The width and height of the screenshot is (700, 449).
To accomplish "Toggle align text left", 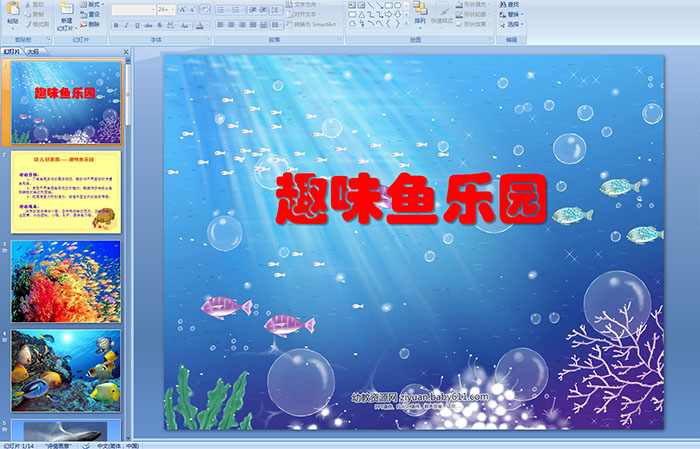I will click(x=221, y=25).
